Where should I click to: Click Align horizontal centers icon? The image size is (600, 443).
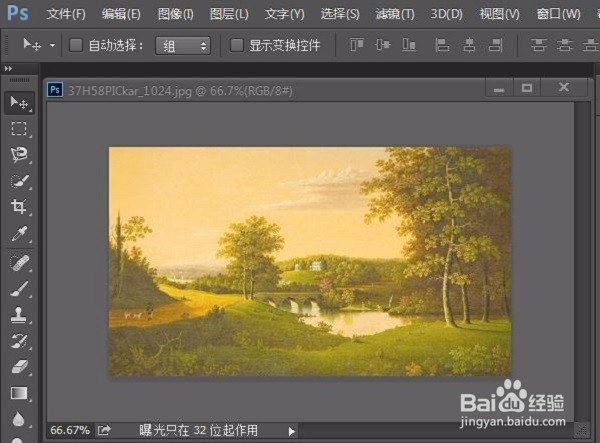coord(469,45)
